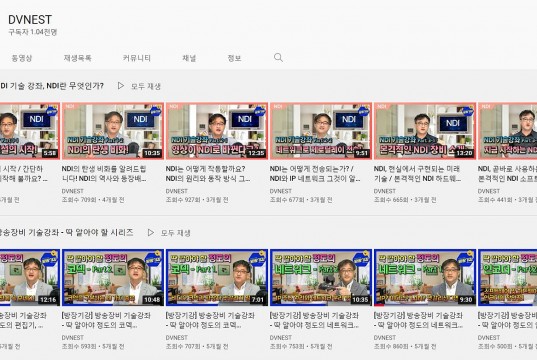
Task: Switch to the 동영상 tab
Action: (x=22, y=58)
